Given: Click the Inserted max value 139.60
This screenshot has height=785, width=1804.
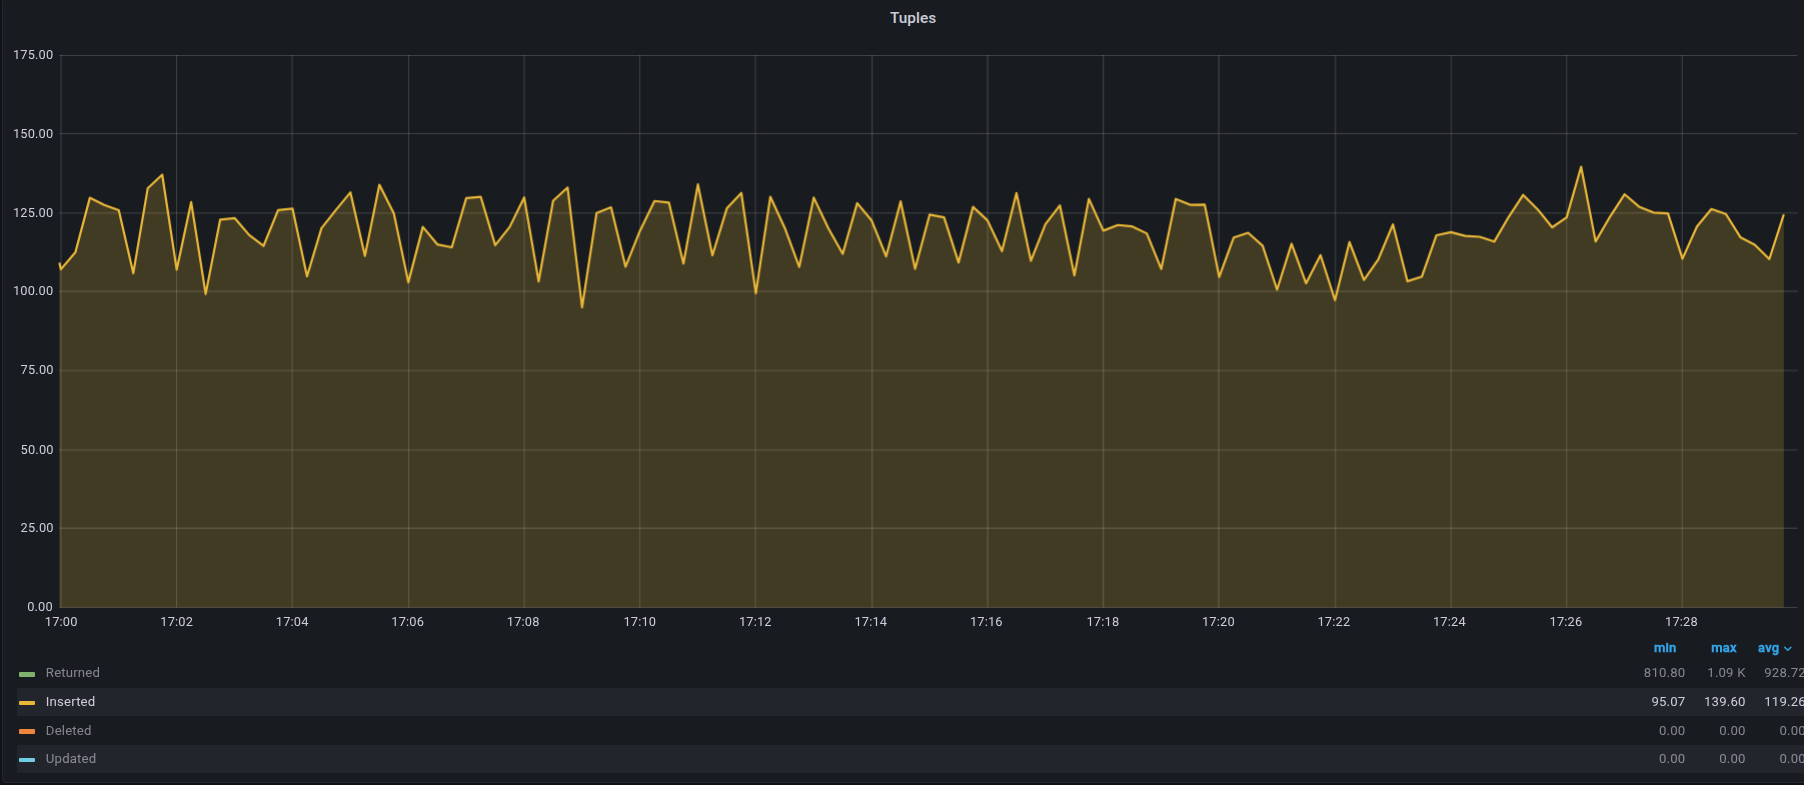Looking at the screenshot, I should (1724, 702).
